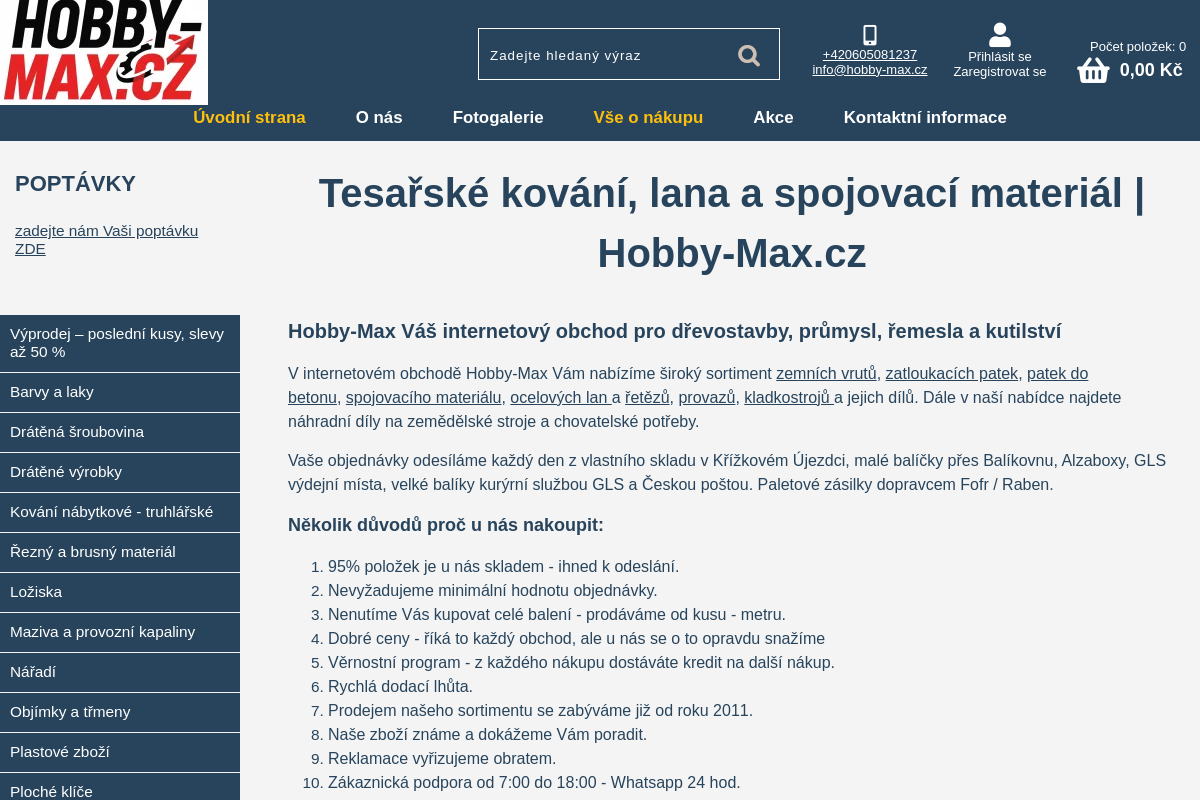1200x800 pixels.
Task: Open 'Maziva a provozní kapaliny' category
Action: pyautogui.click(x=120, y=632)
